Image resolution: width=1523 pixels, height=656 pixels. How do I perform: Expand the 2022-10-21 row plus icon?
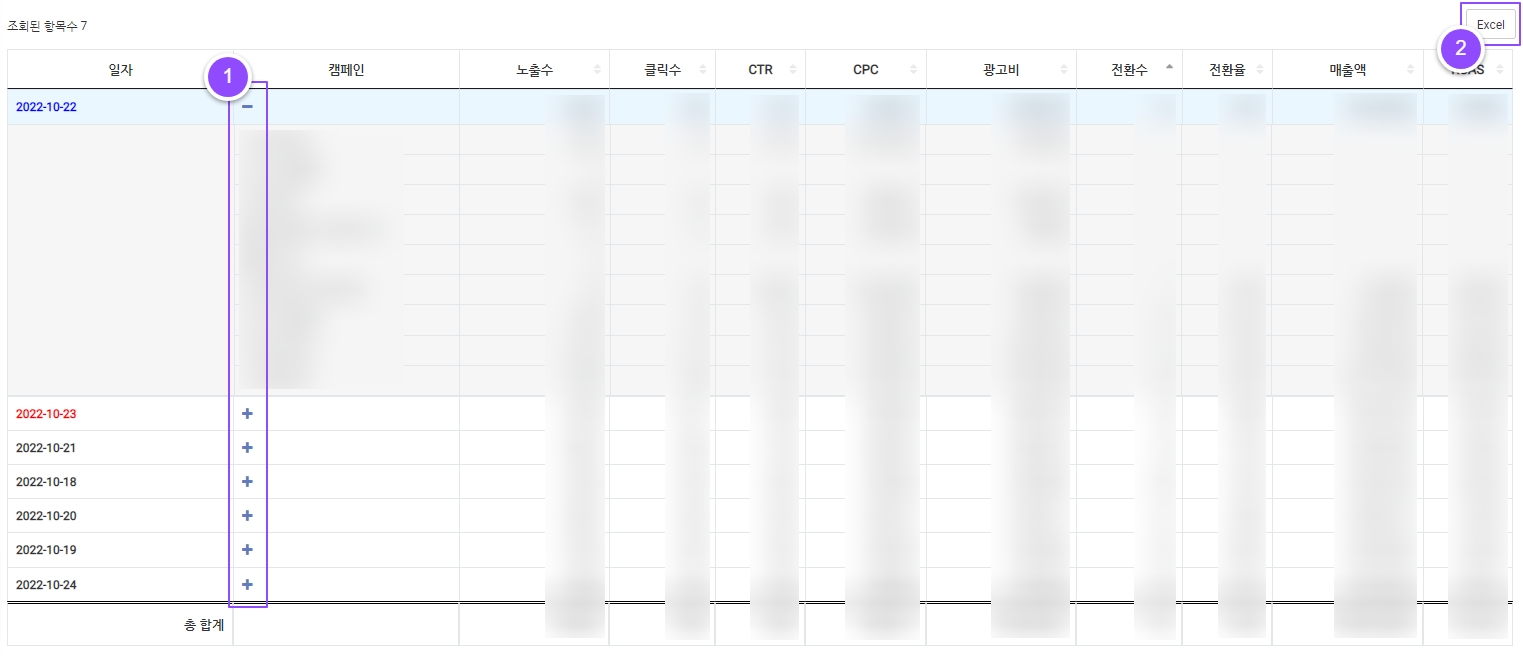[x=247, y=448]
